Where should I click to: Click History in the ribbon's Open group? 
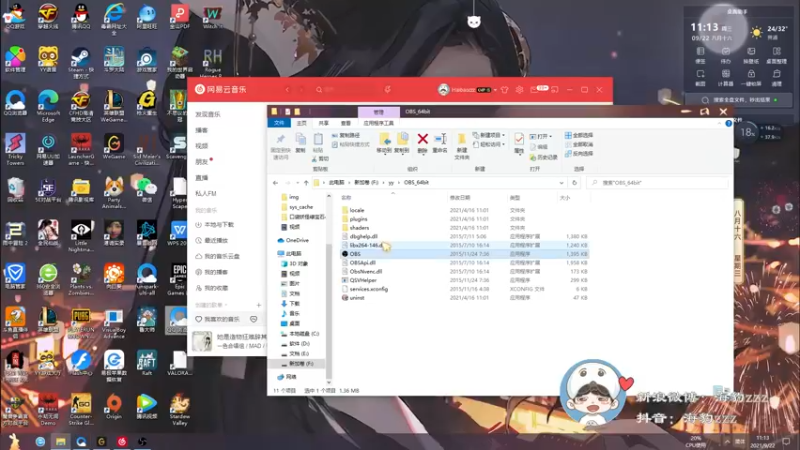click(543, 157)
